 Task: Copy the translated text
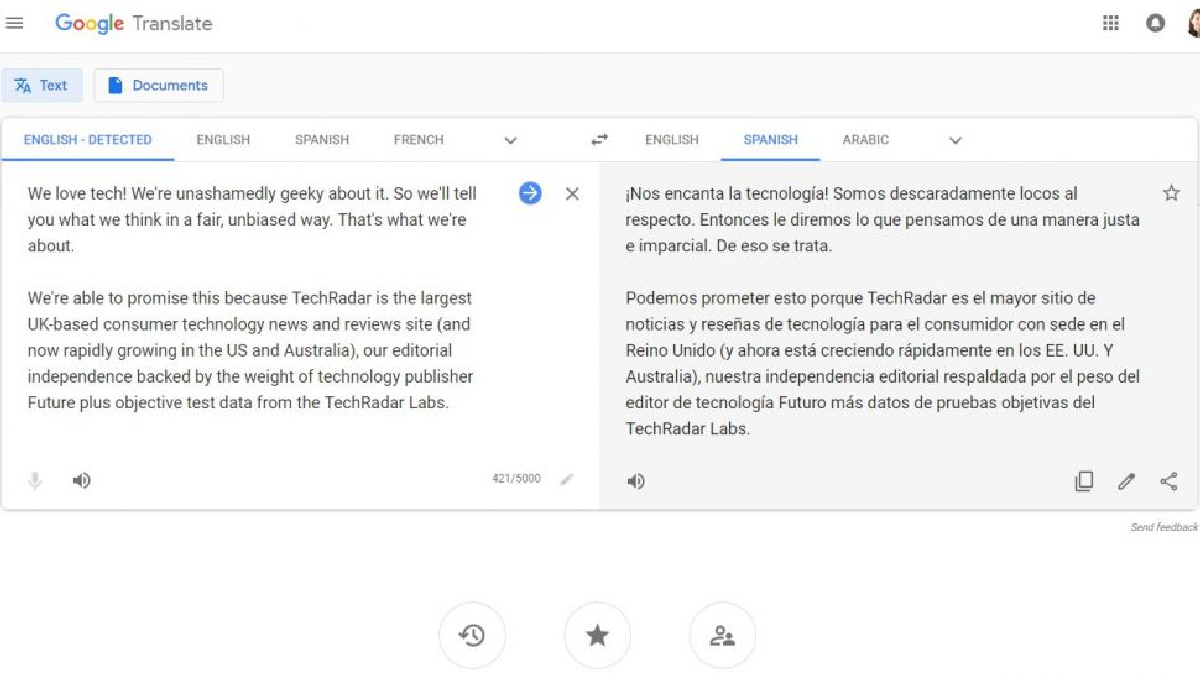[x=1084, y=481]
